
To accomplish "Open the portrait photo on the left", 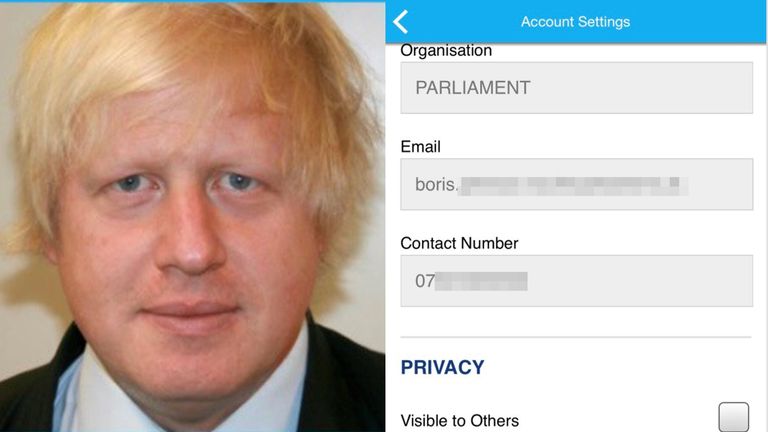I will click(x=192, y=216).
